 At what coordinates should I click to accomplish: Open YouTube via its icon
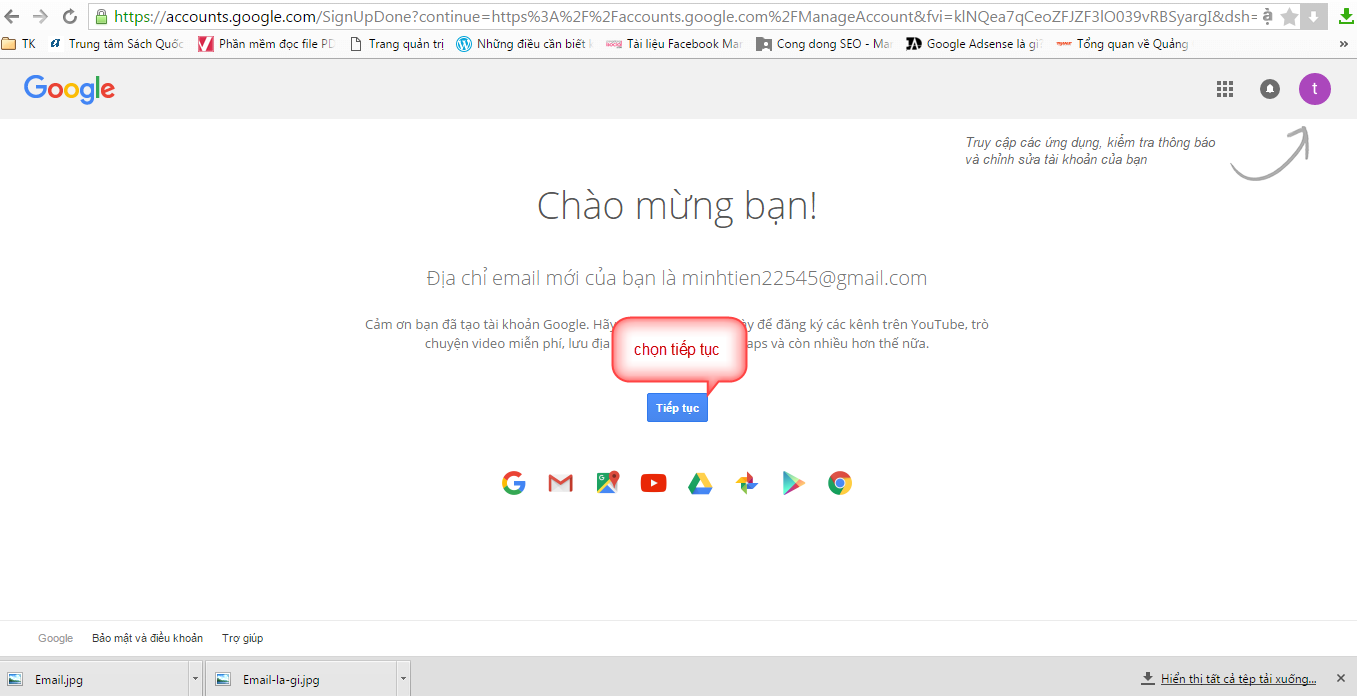pos(653,483)
